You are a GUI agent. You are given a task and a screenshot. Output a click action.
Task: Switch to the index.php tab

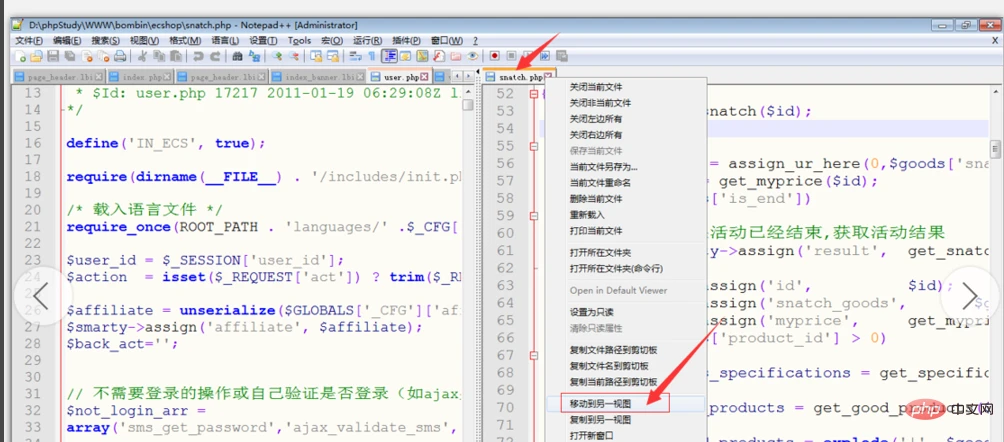click(x=140, y=77)
